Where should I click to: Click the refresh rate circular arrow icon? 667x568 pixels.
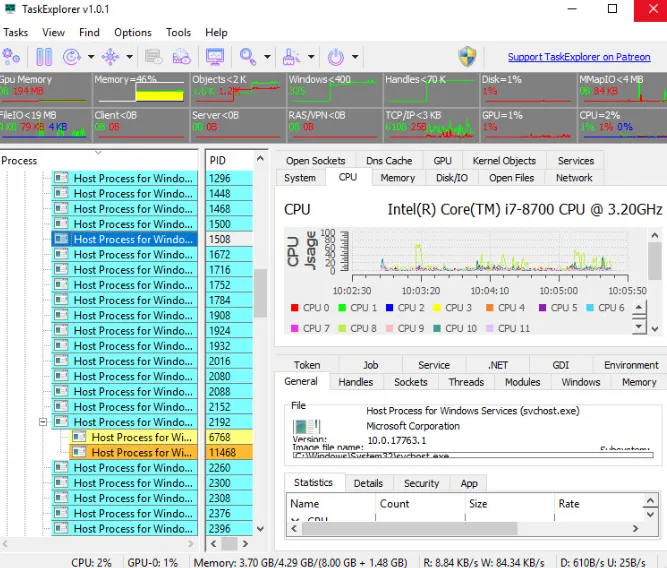pos(71,57)
